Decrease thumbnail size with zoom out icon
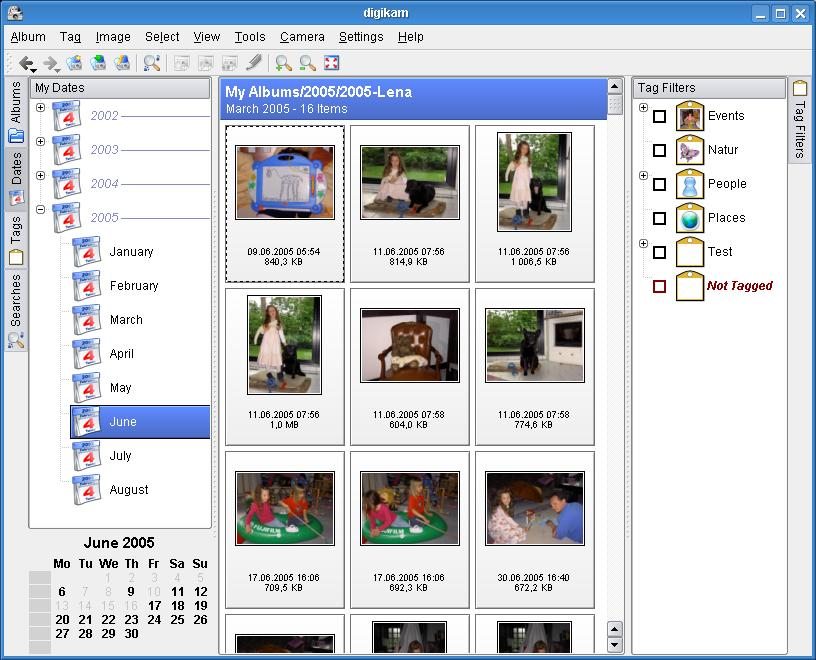 coord(308,63)
